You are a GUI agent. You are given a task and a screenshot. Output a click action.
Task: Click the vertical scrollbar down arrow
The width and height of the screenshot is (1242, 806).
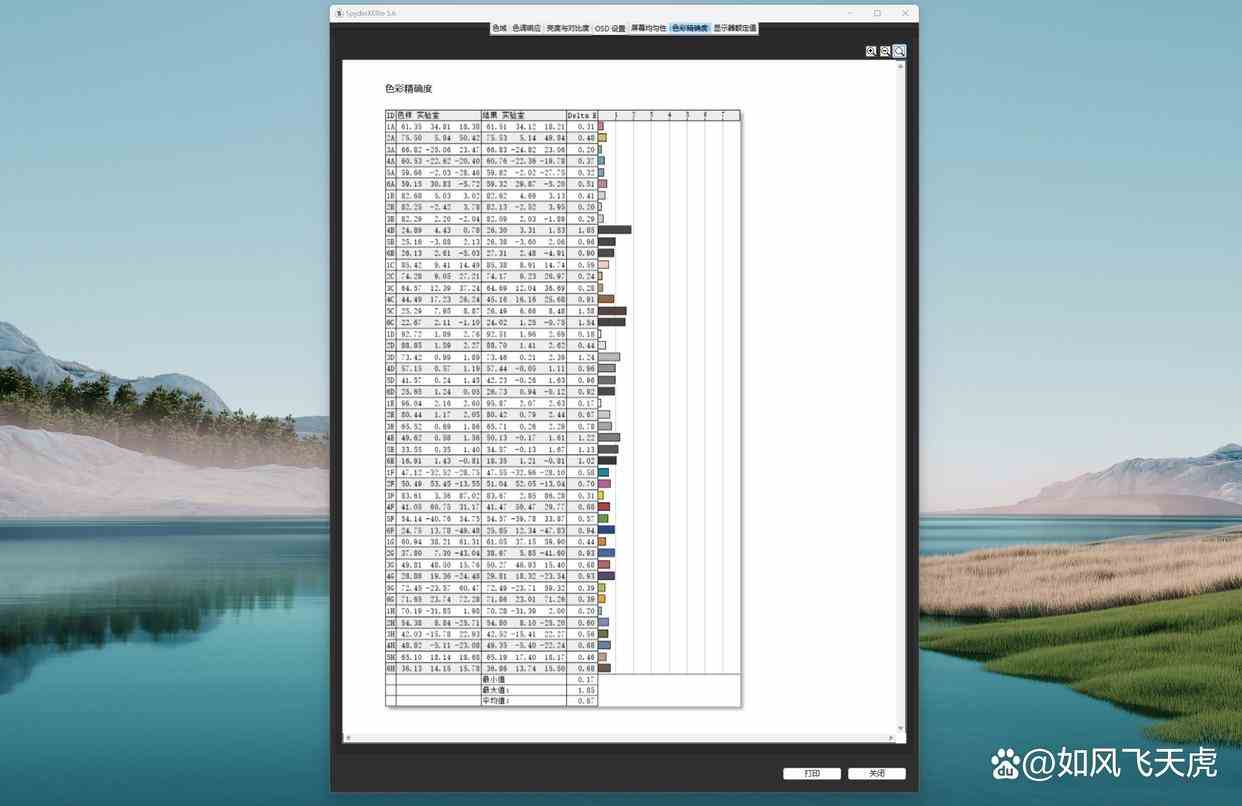point(901,728)
